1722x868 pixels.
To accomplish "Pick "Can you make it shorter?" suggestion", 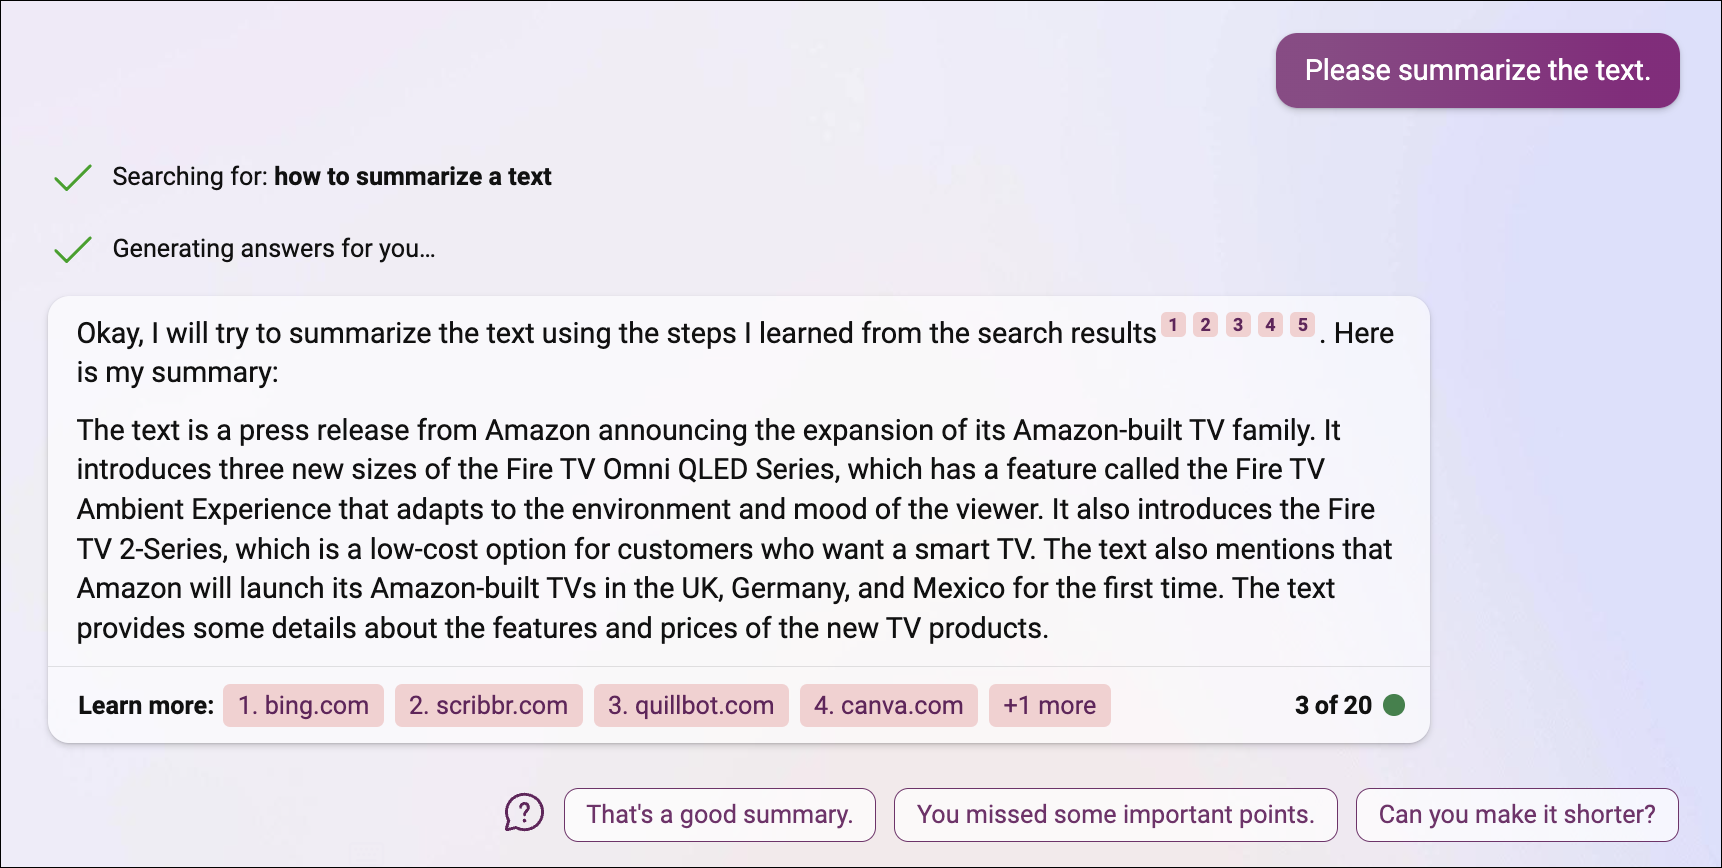I will [1517, 814].
